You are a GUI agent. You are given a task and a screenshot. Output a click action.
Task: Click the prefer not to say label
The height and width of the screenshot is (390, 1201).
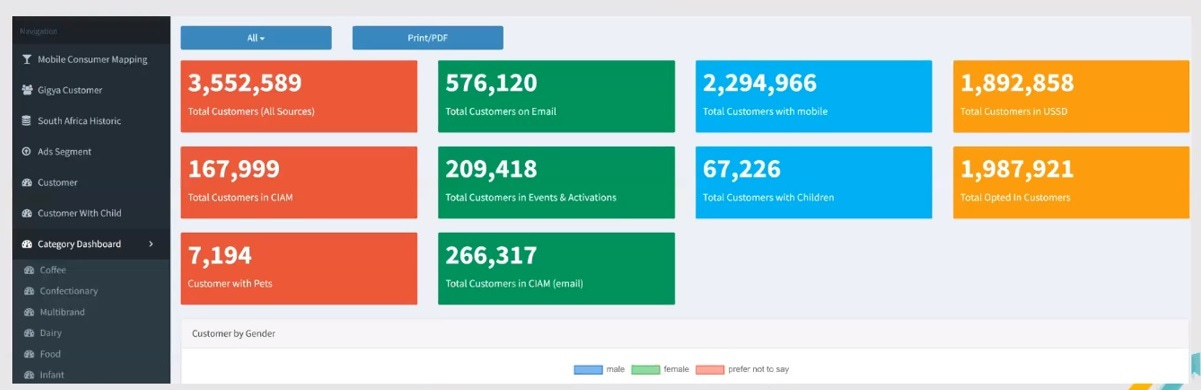pos(758,370)
